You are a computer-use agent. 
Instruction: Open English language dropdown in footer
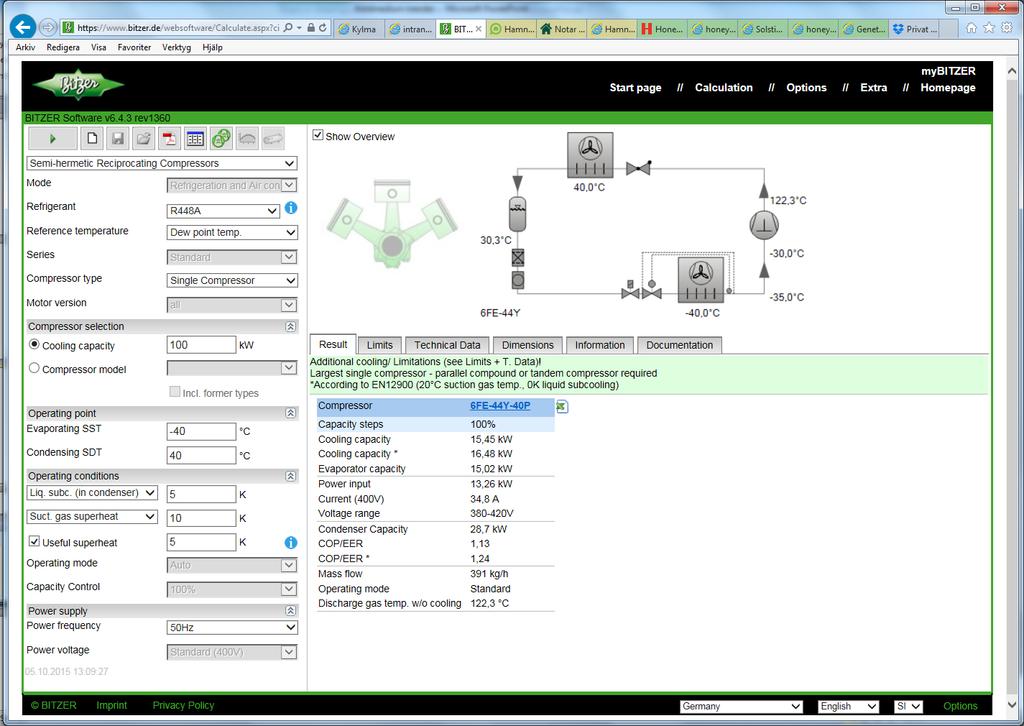849,706
